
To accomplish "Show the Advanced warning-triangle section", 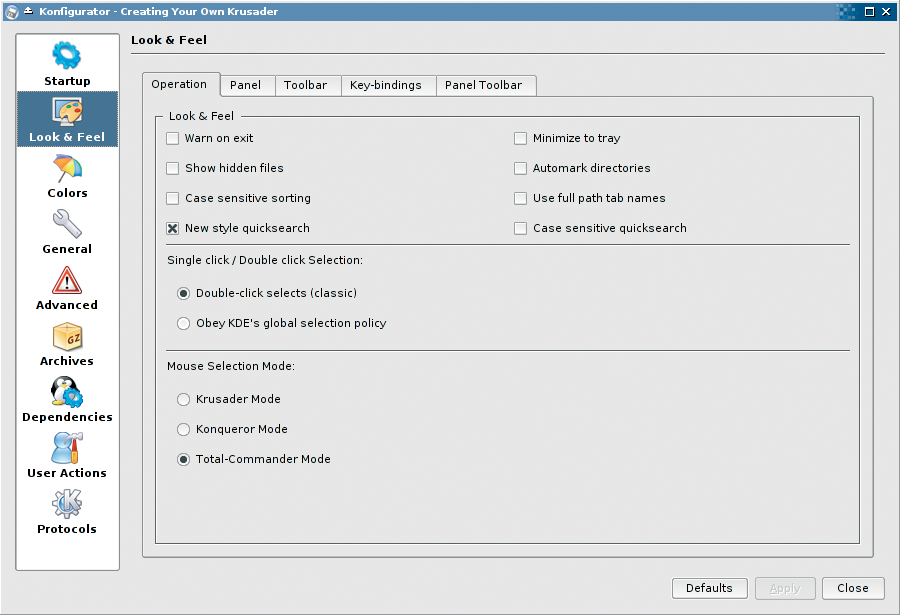I will (x=67, y=288).
